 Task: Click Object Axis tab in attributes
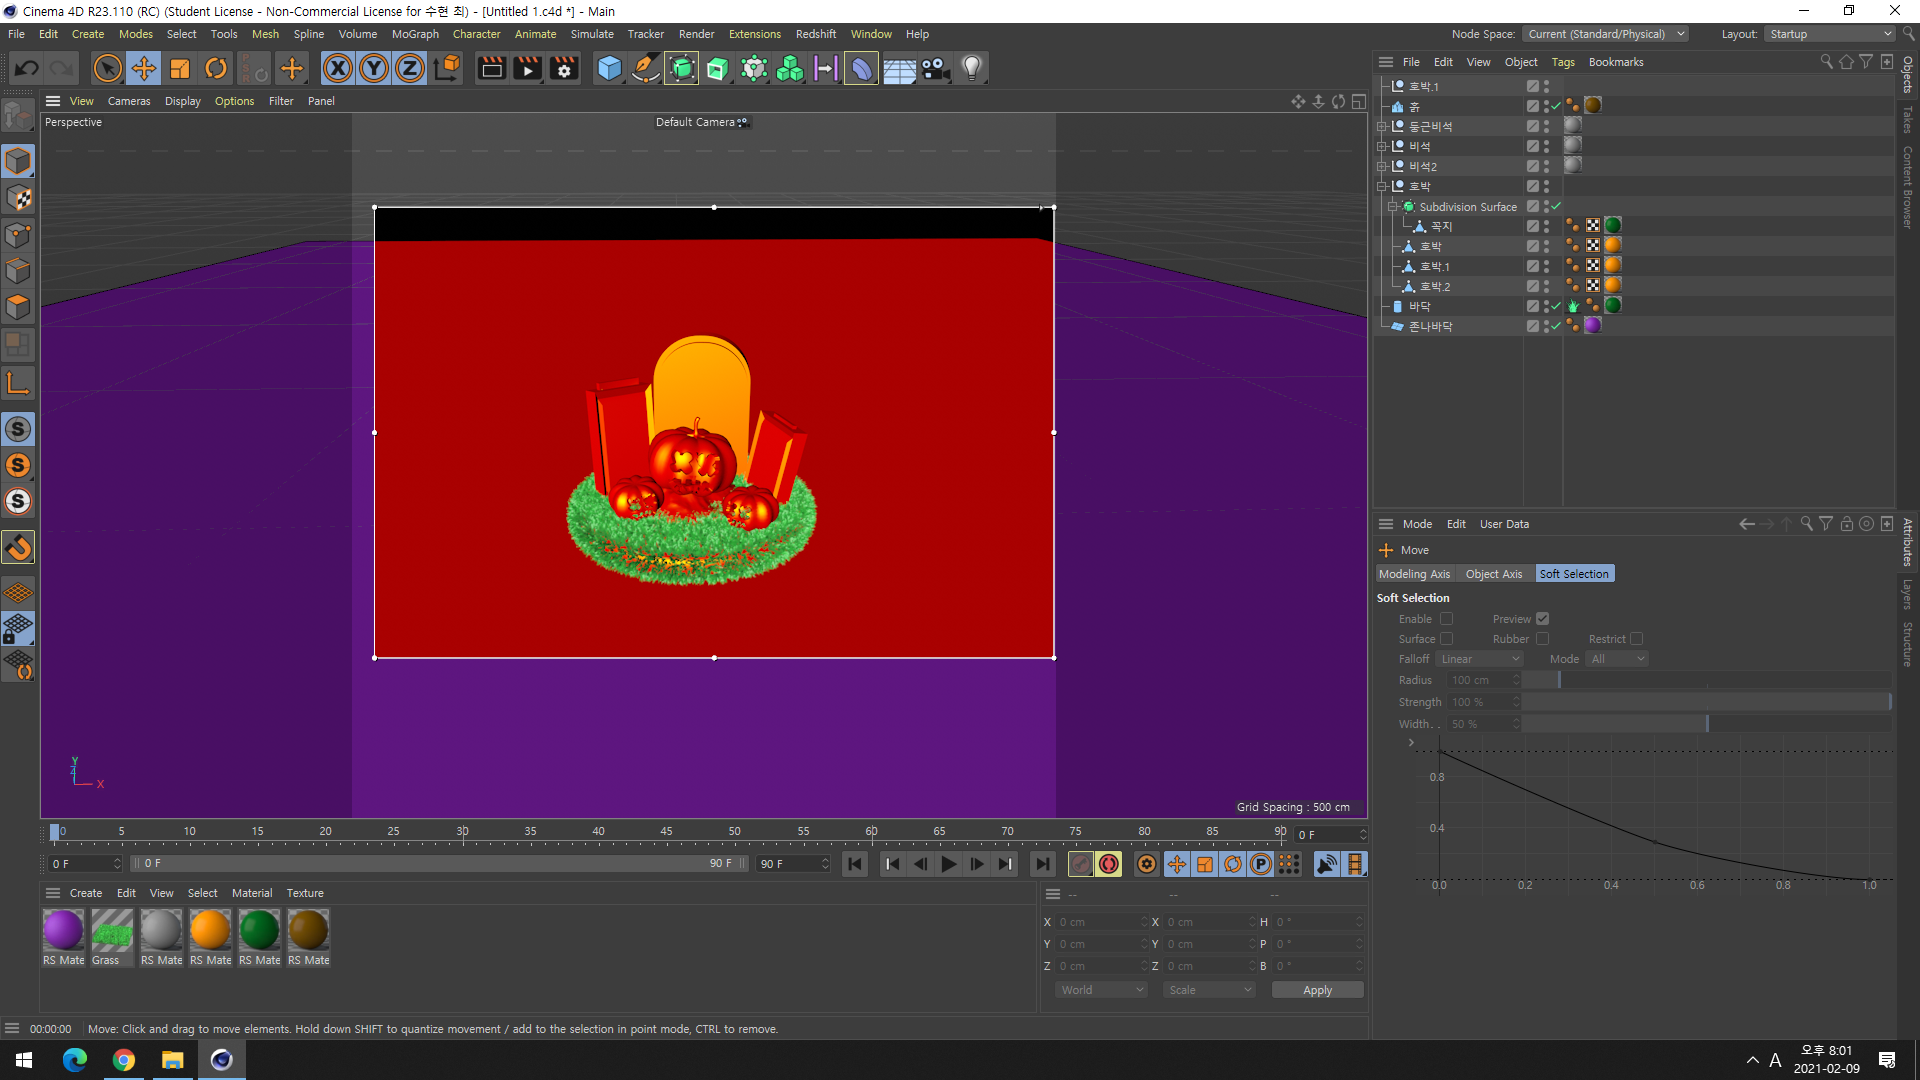(1495, 574)
